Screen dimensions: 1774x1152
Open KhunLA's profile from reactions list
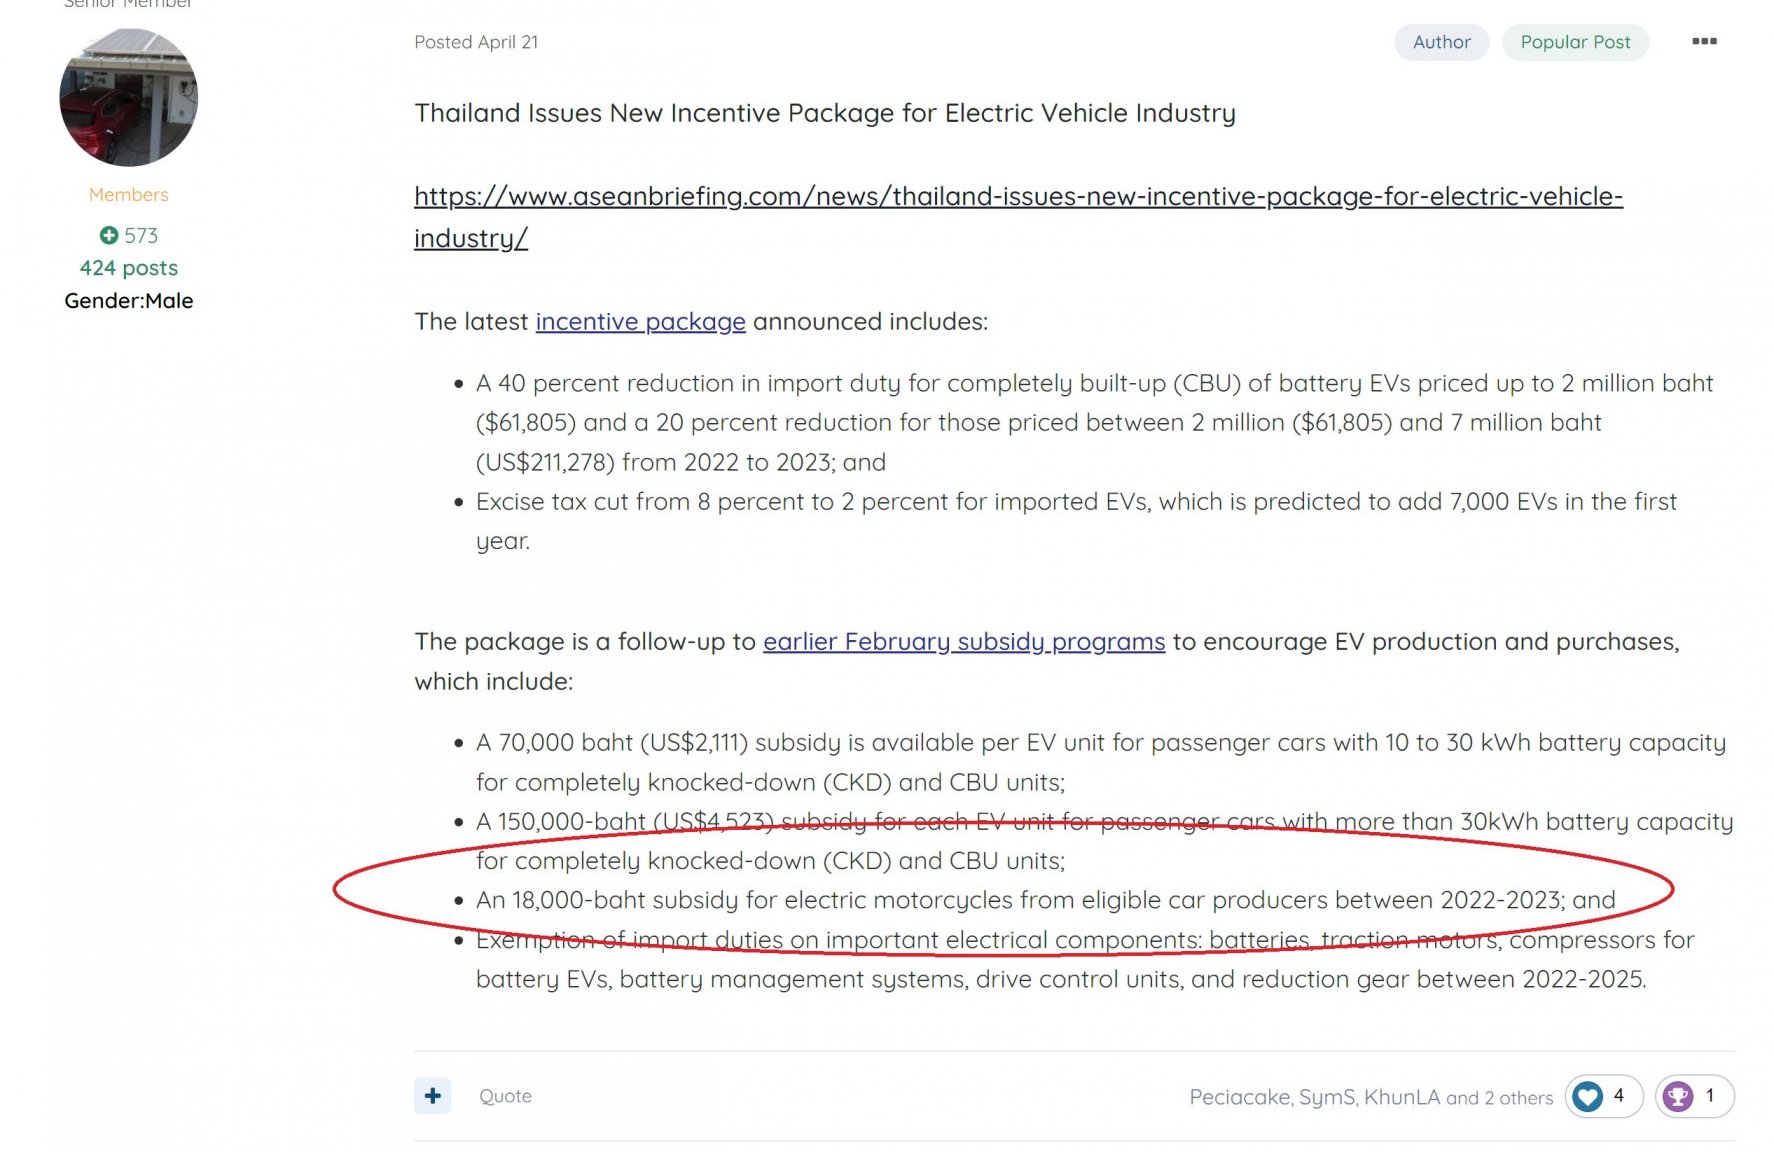coord(1402,1097)
